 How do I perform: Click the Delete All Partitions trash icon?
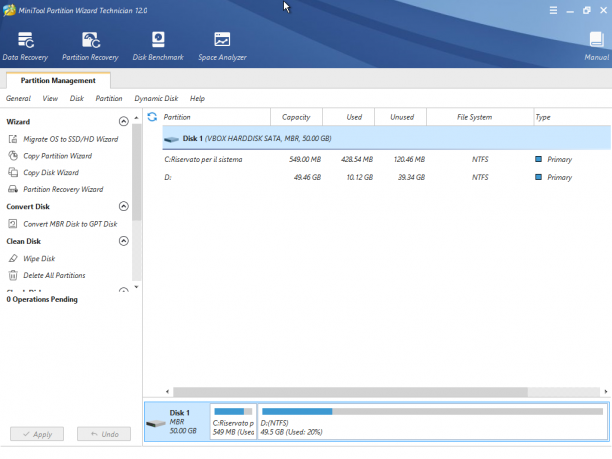tap(13, 275)
